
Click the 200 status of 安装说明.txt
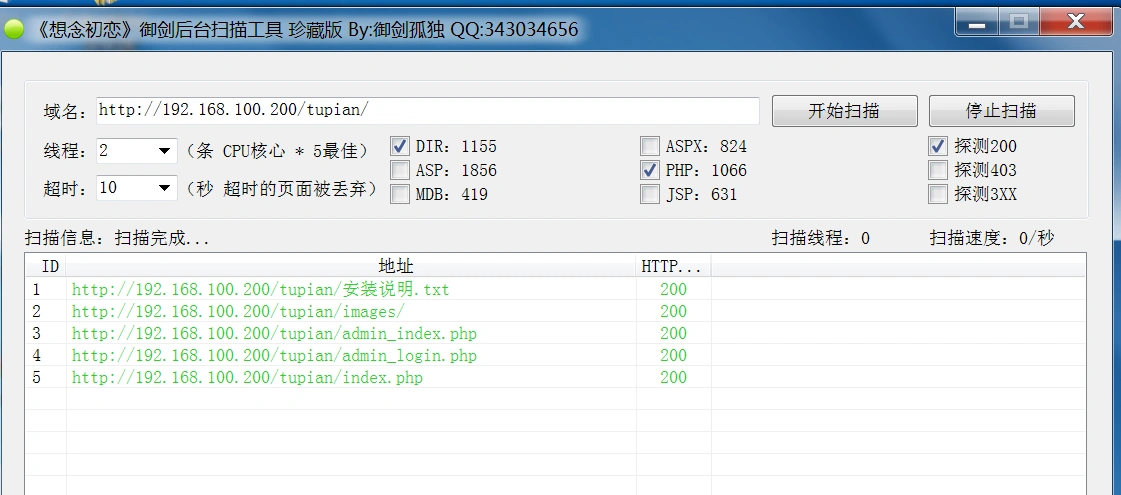pos(673,290)
